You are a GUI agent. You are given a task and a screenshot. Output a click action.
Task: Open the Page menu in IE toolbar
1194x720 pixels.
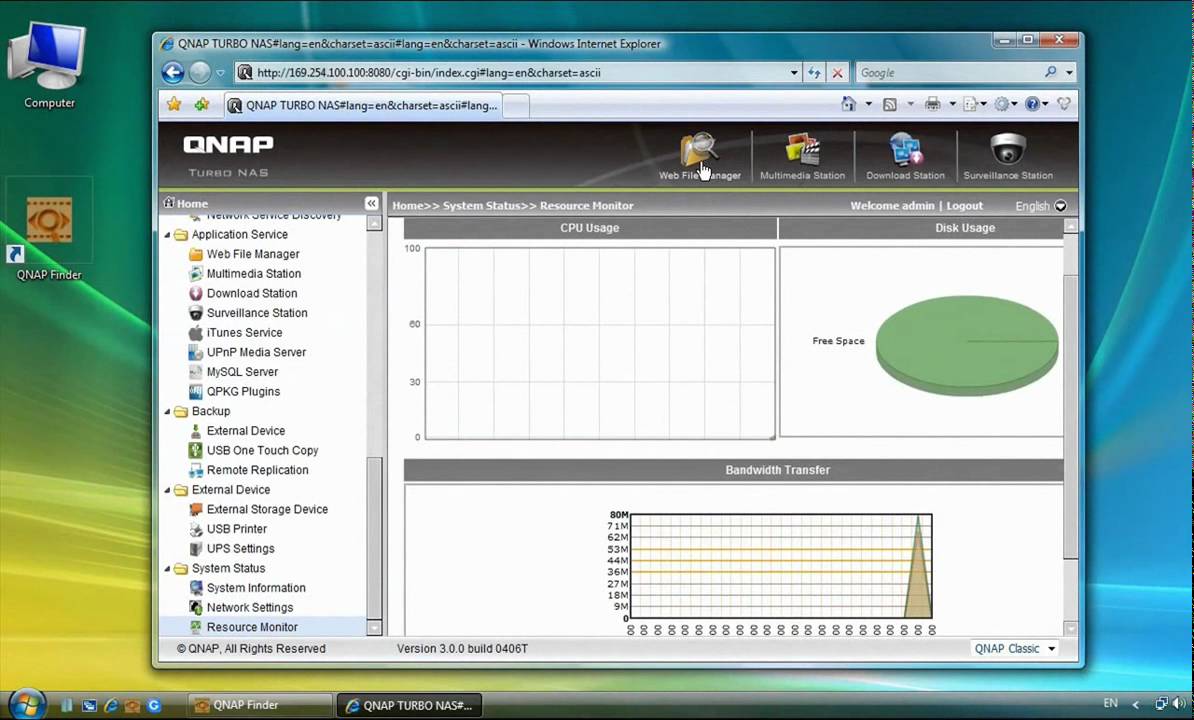[974, 104]
